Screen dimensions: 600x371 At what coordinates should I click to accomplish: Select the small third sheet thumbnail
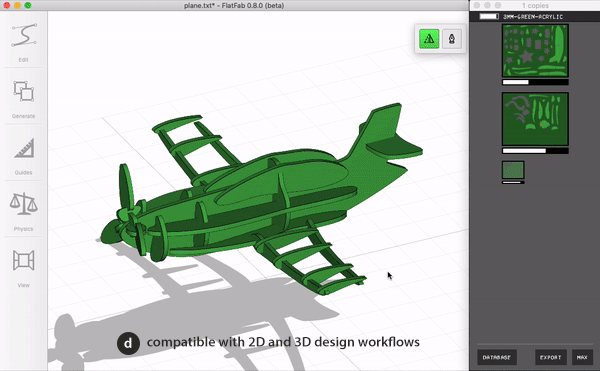513,170
